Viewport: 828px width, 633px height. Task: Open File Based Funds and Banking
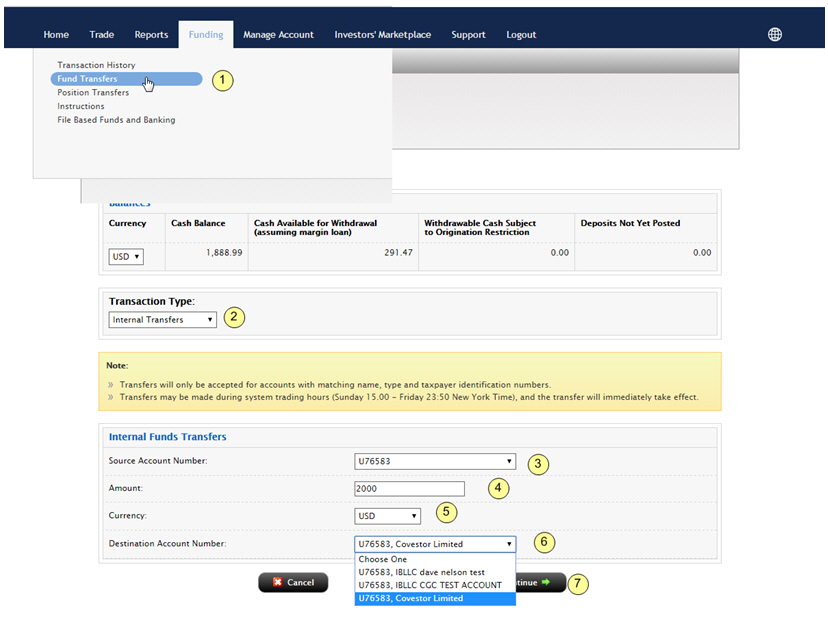(116, 120)
